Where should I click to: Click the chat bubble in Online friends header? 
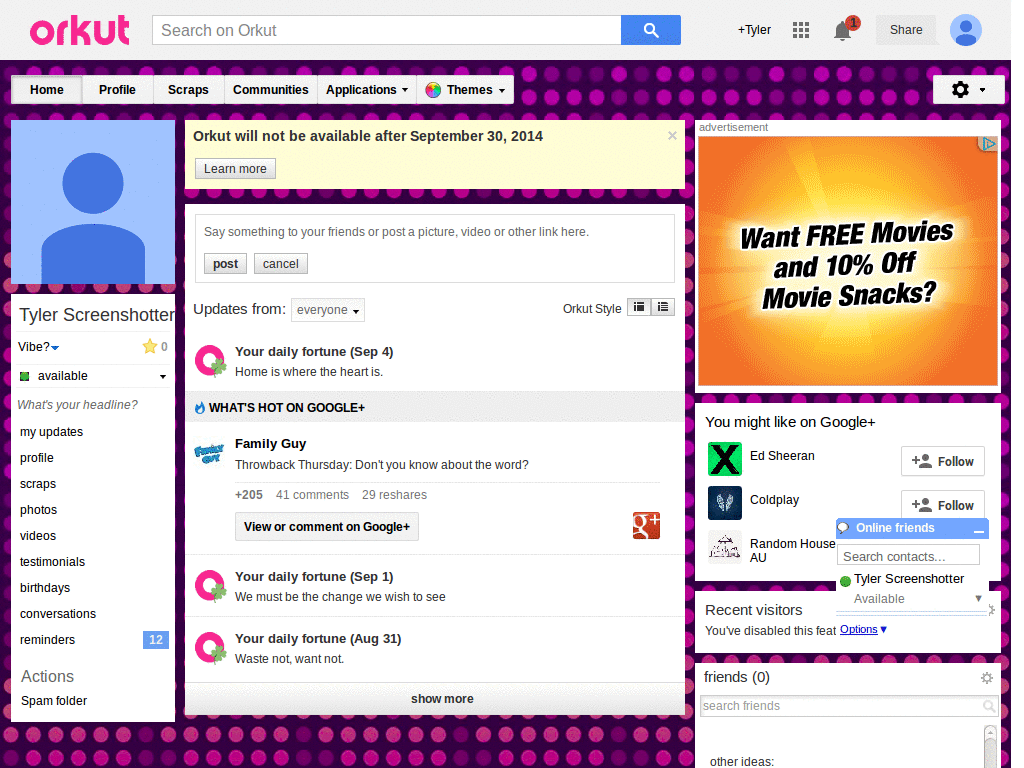click(843, 527)
